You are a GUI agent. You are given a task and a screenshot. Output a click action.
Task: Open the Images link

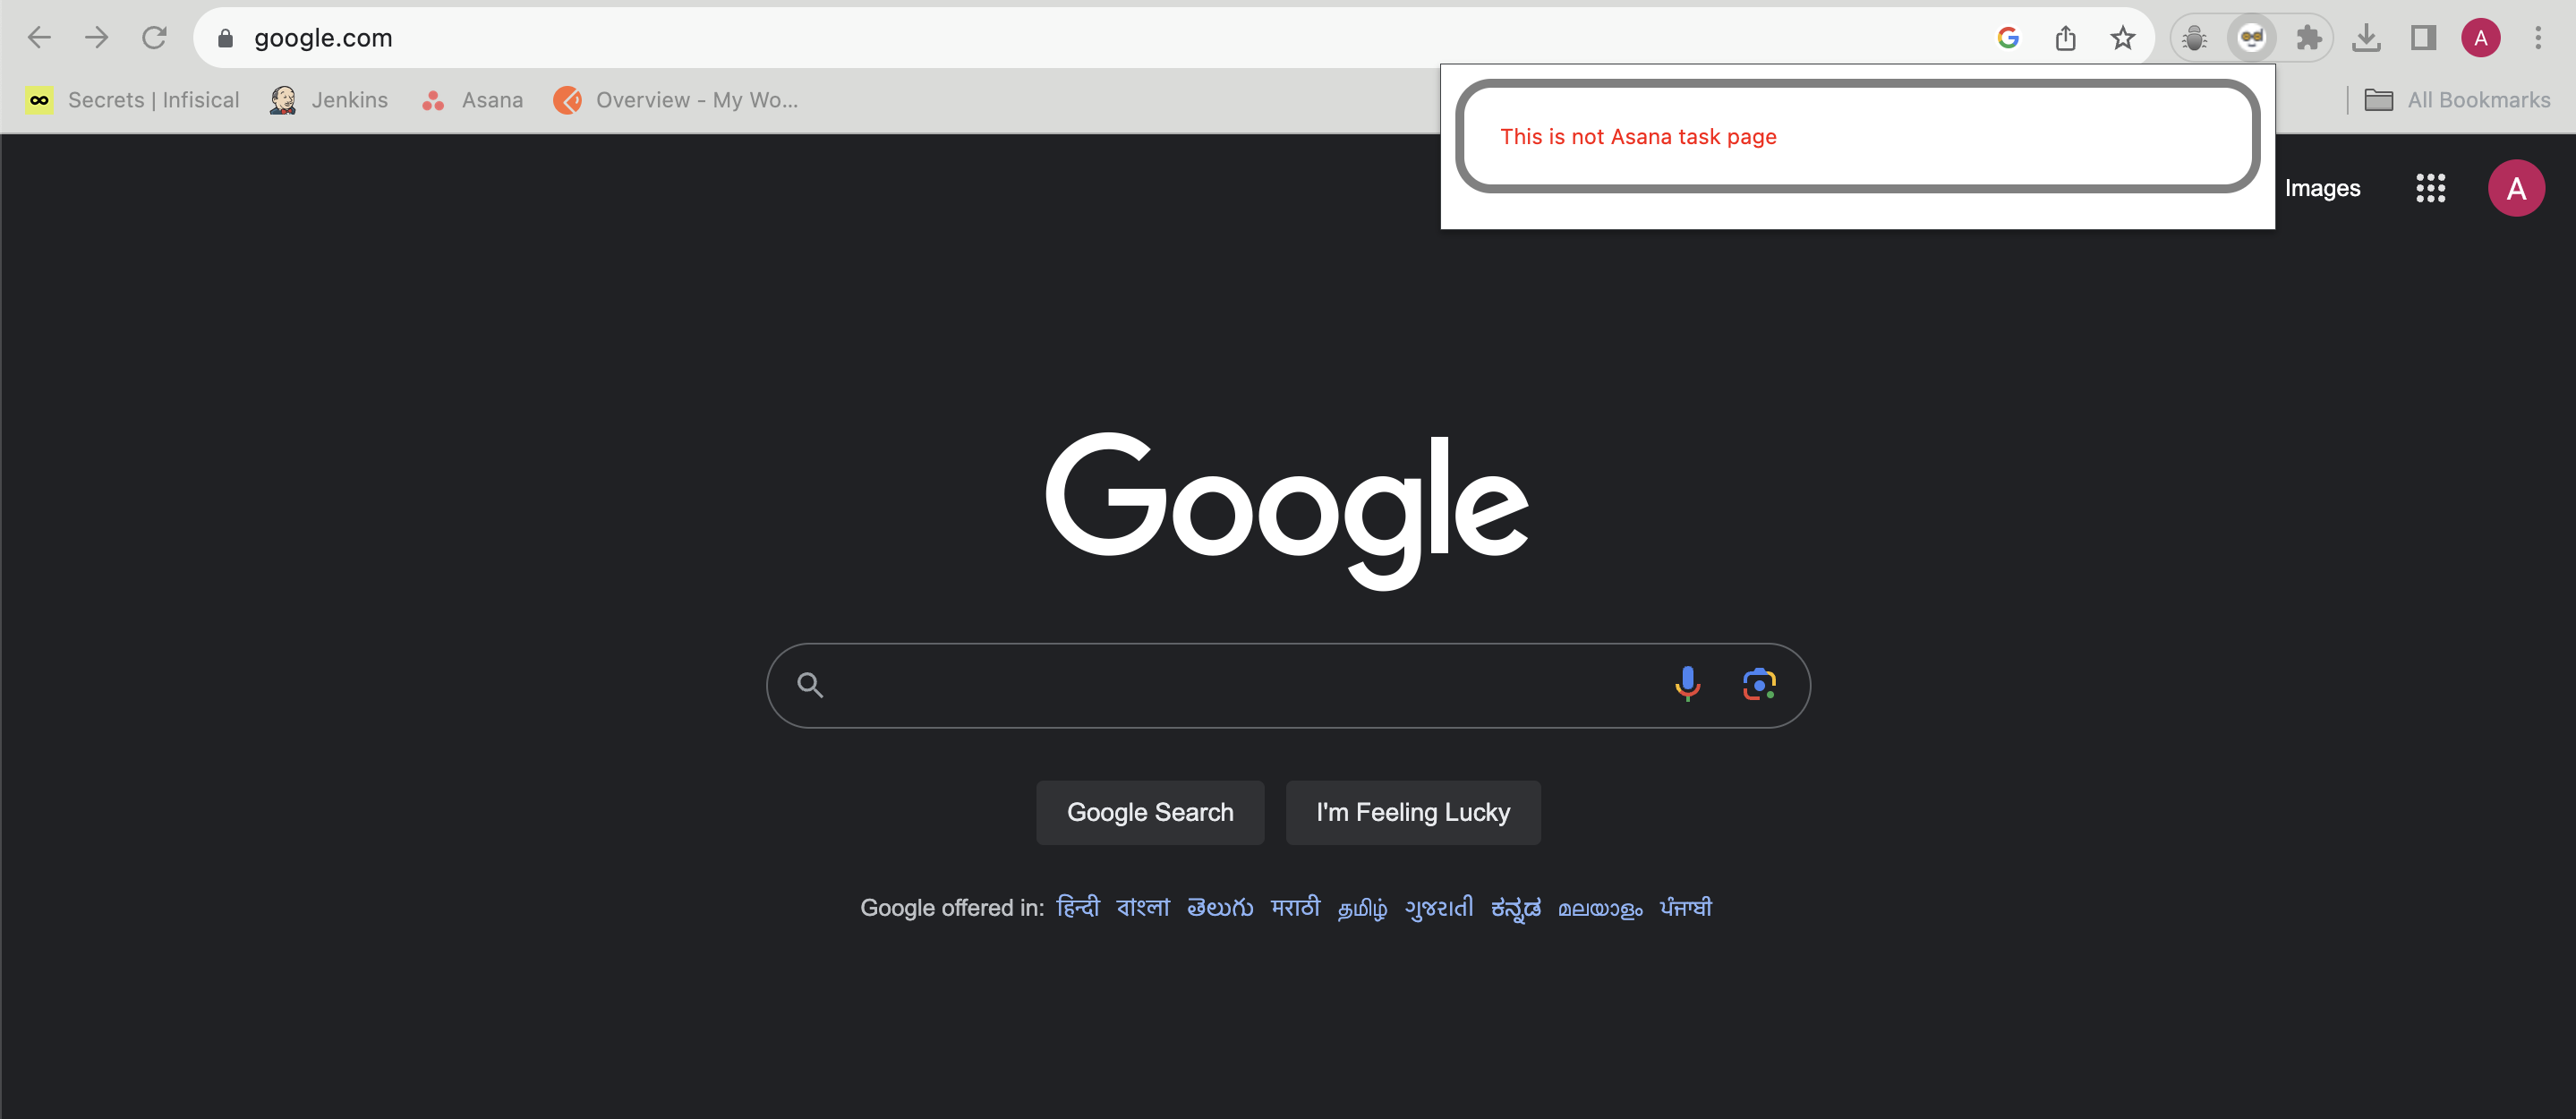point(2322,188)
